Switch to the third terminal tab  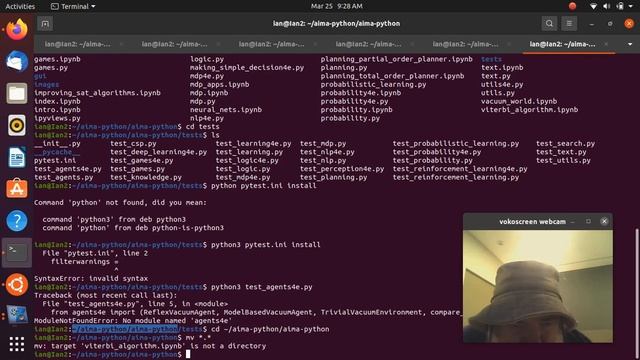271,44
